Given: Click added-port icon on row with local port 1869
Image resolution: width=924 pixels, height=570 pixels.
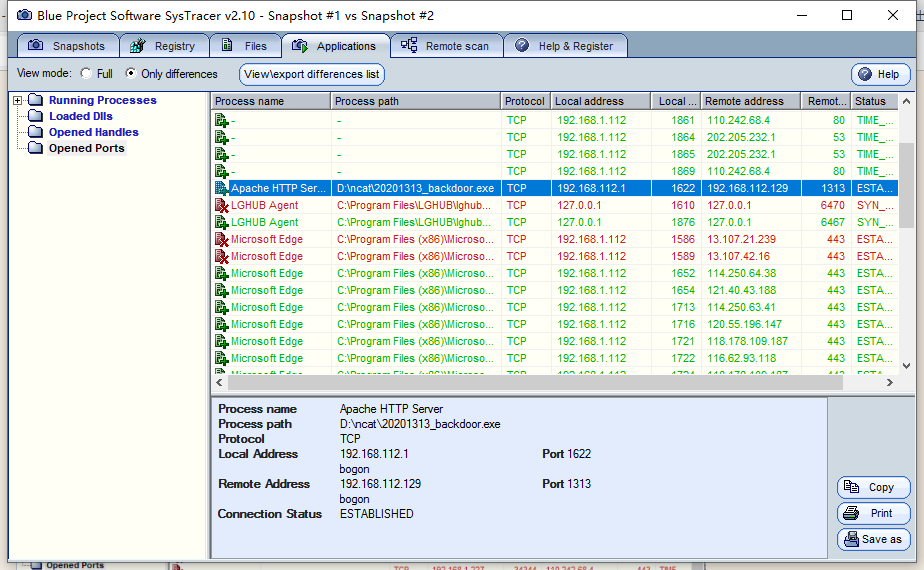Looking at the screenshot, I should 222,172.
